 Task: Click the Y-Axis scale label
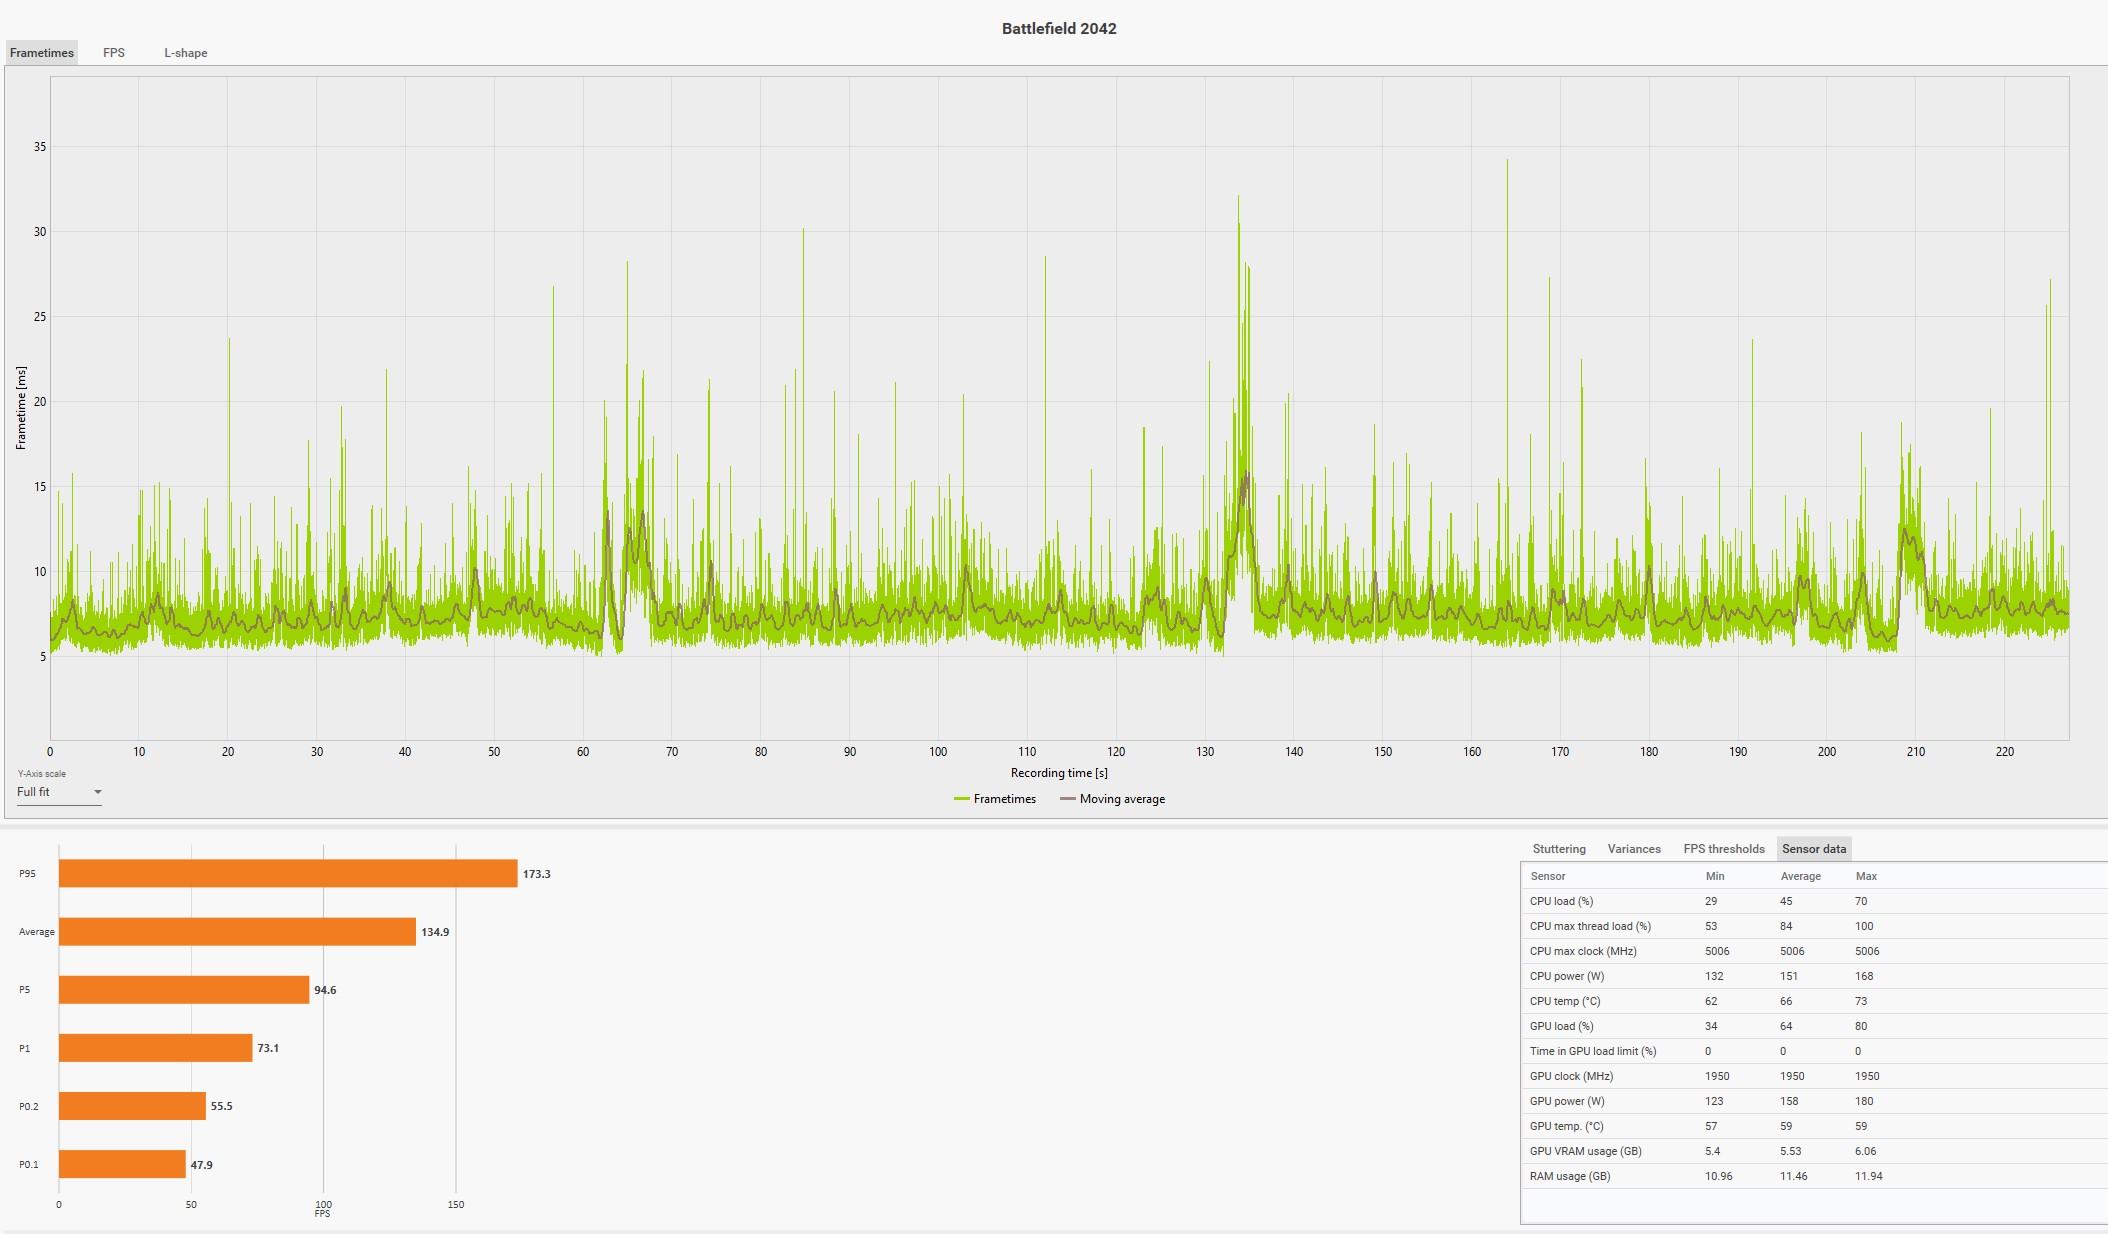click(x=41, y=774)
